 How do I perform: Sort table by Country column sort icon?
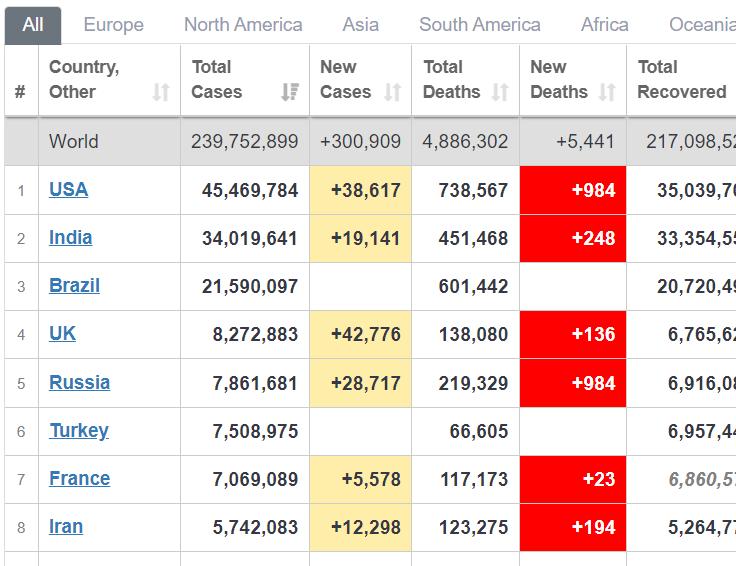pyautogui.click(x=161, y=93)
